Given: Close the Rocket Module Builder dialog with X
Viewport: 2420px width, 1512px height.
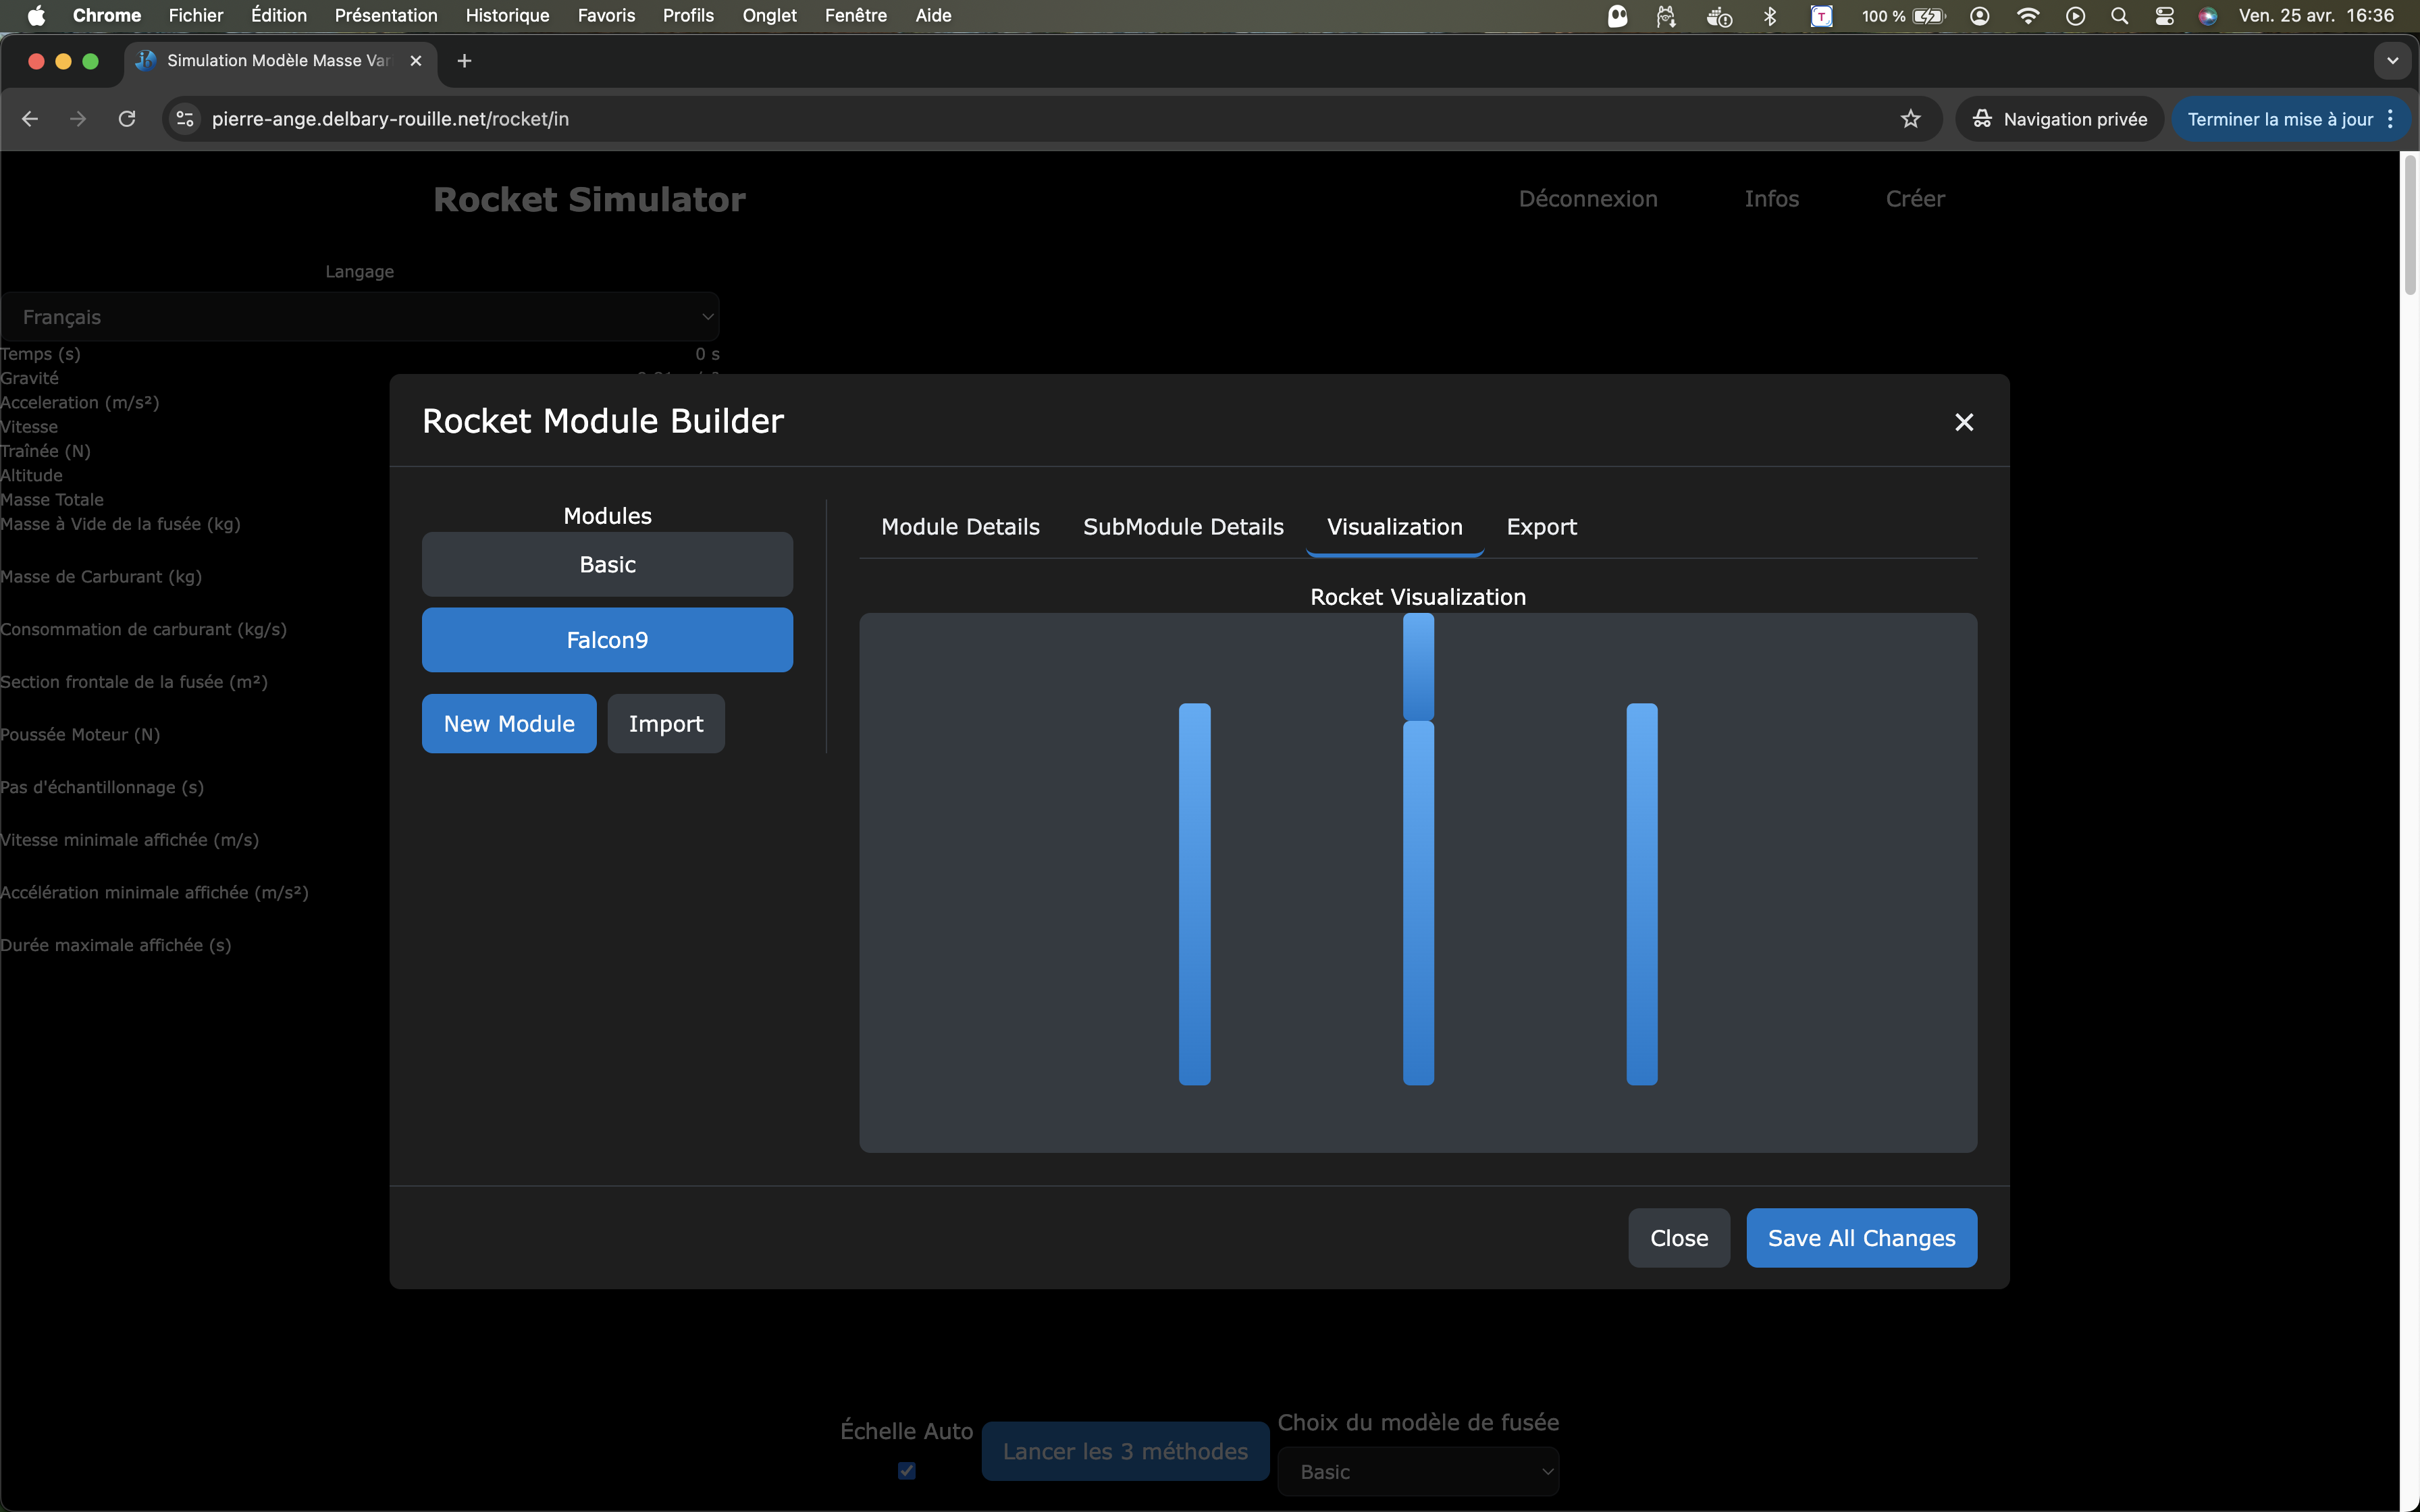Looking at the screenshot, I should (x=1964, y=422).
